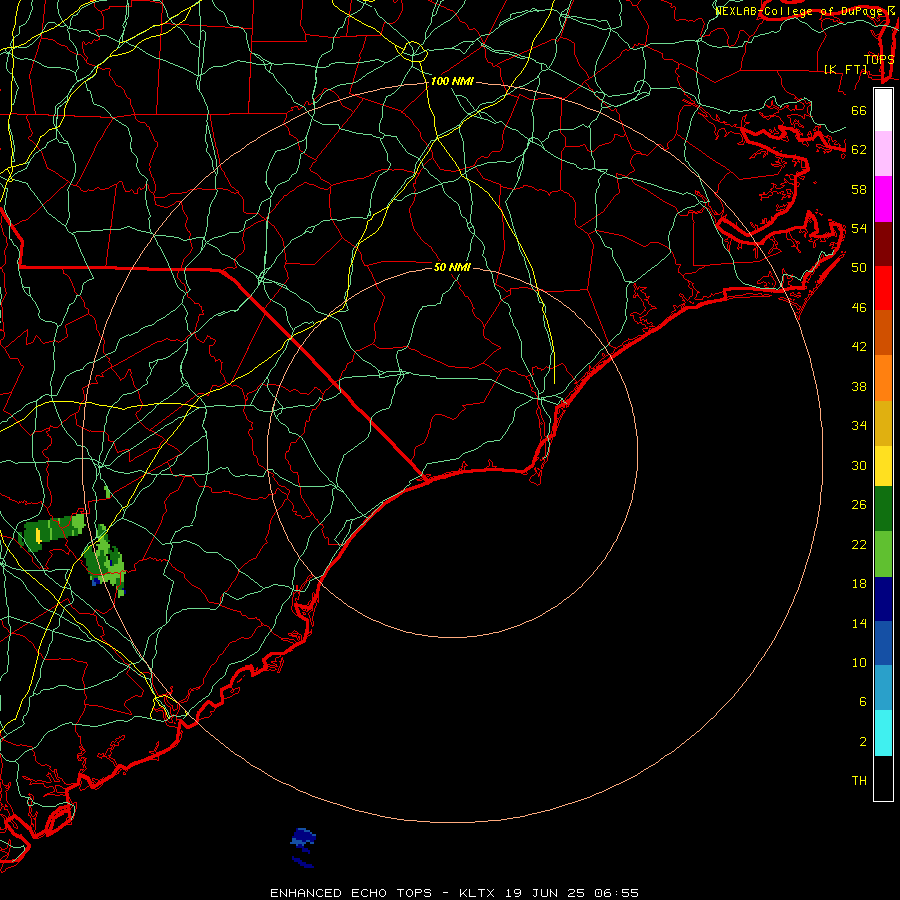The width and height of the screenshot is (900, 900).
Task: Select the bright red 50 kft swatch
Action: click(x=883, y=288)
